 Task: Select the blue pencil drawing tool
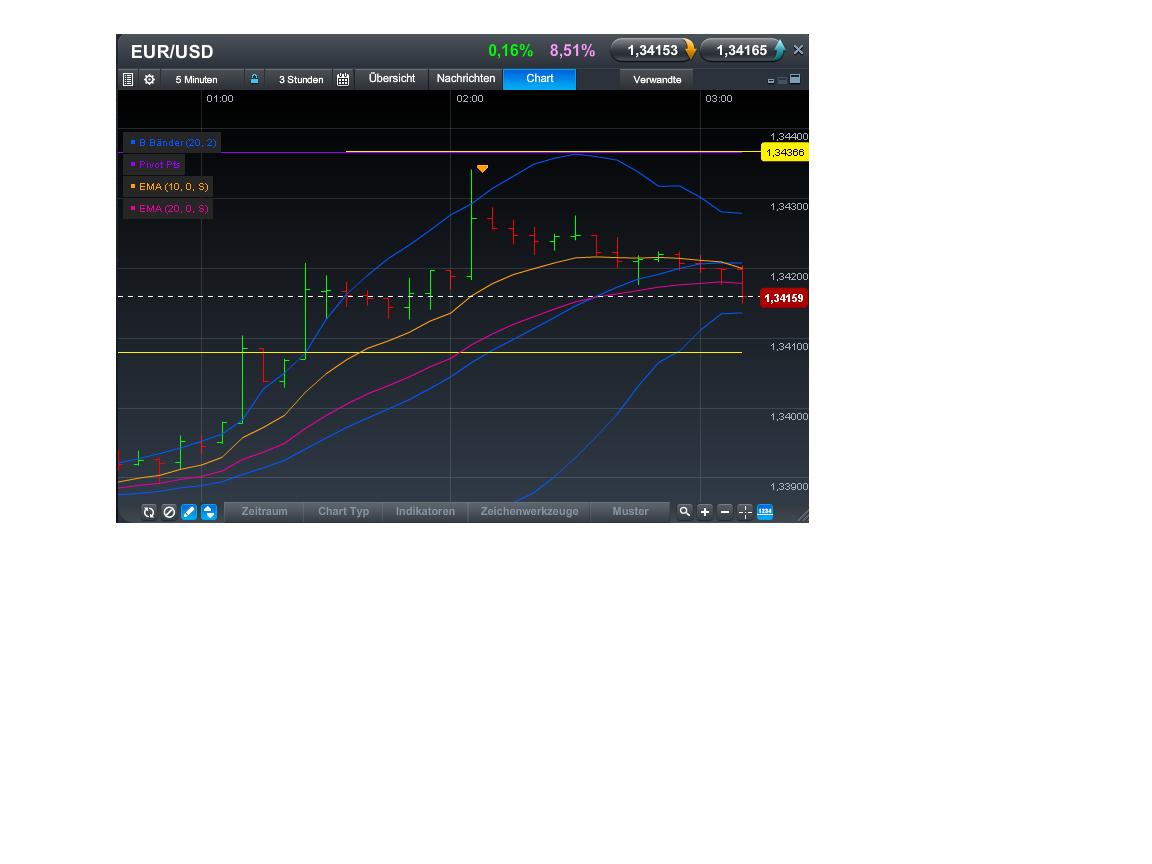[189, 512]
